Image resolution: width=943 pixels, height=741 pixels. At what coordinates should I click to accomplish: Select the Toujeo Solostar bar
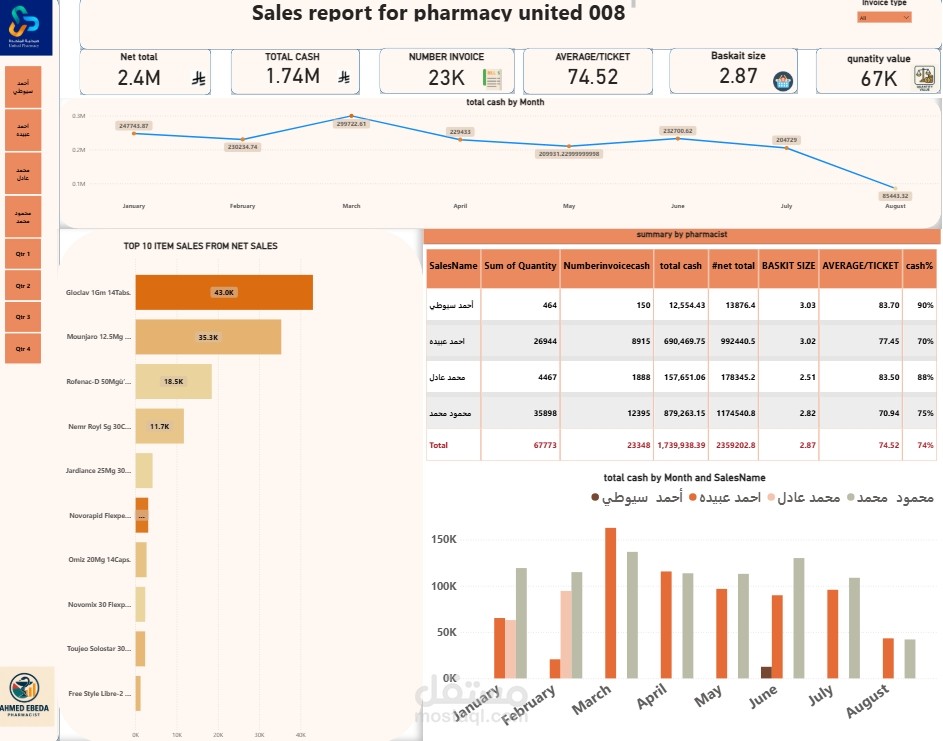(x=140, y=648)
